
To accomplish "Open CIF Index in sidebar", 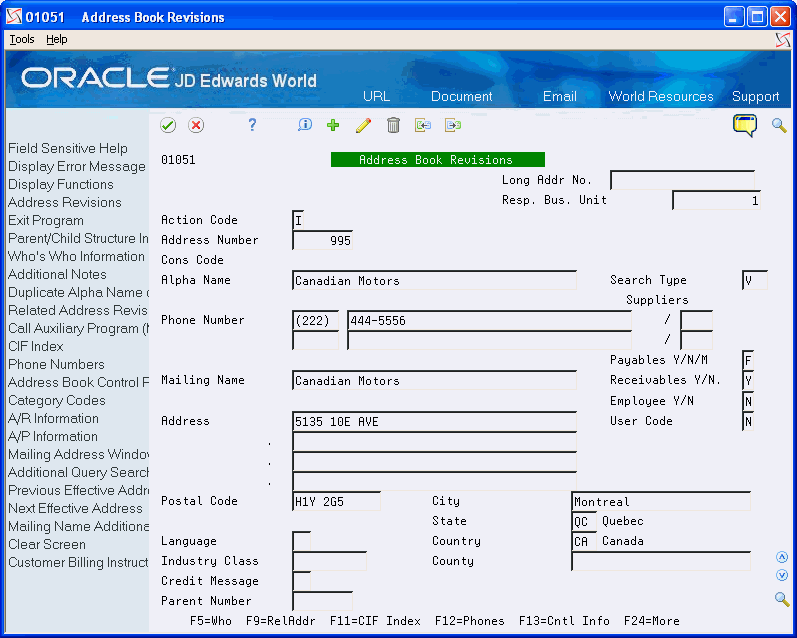I will (36, 346).
